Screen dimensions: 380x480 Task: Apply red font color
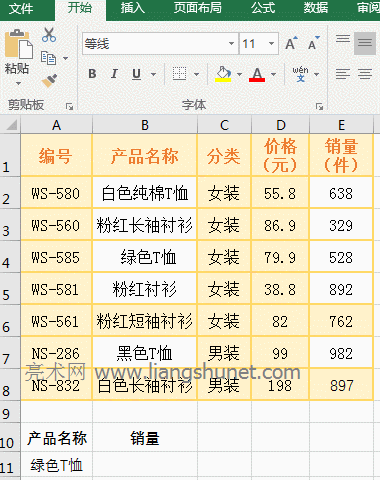click(257, 74)
